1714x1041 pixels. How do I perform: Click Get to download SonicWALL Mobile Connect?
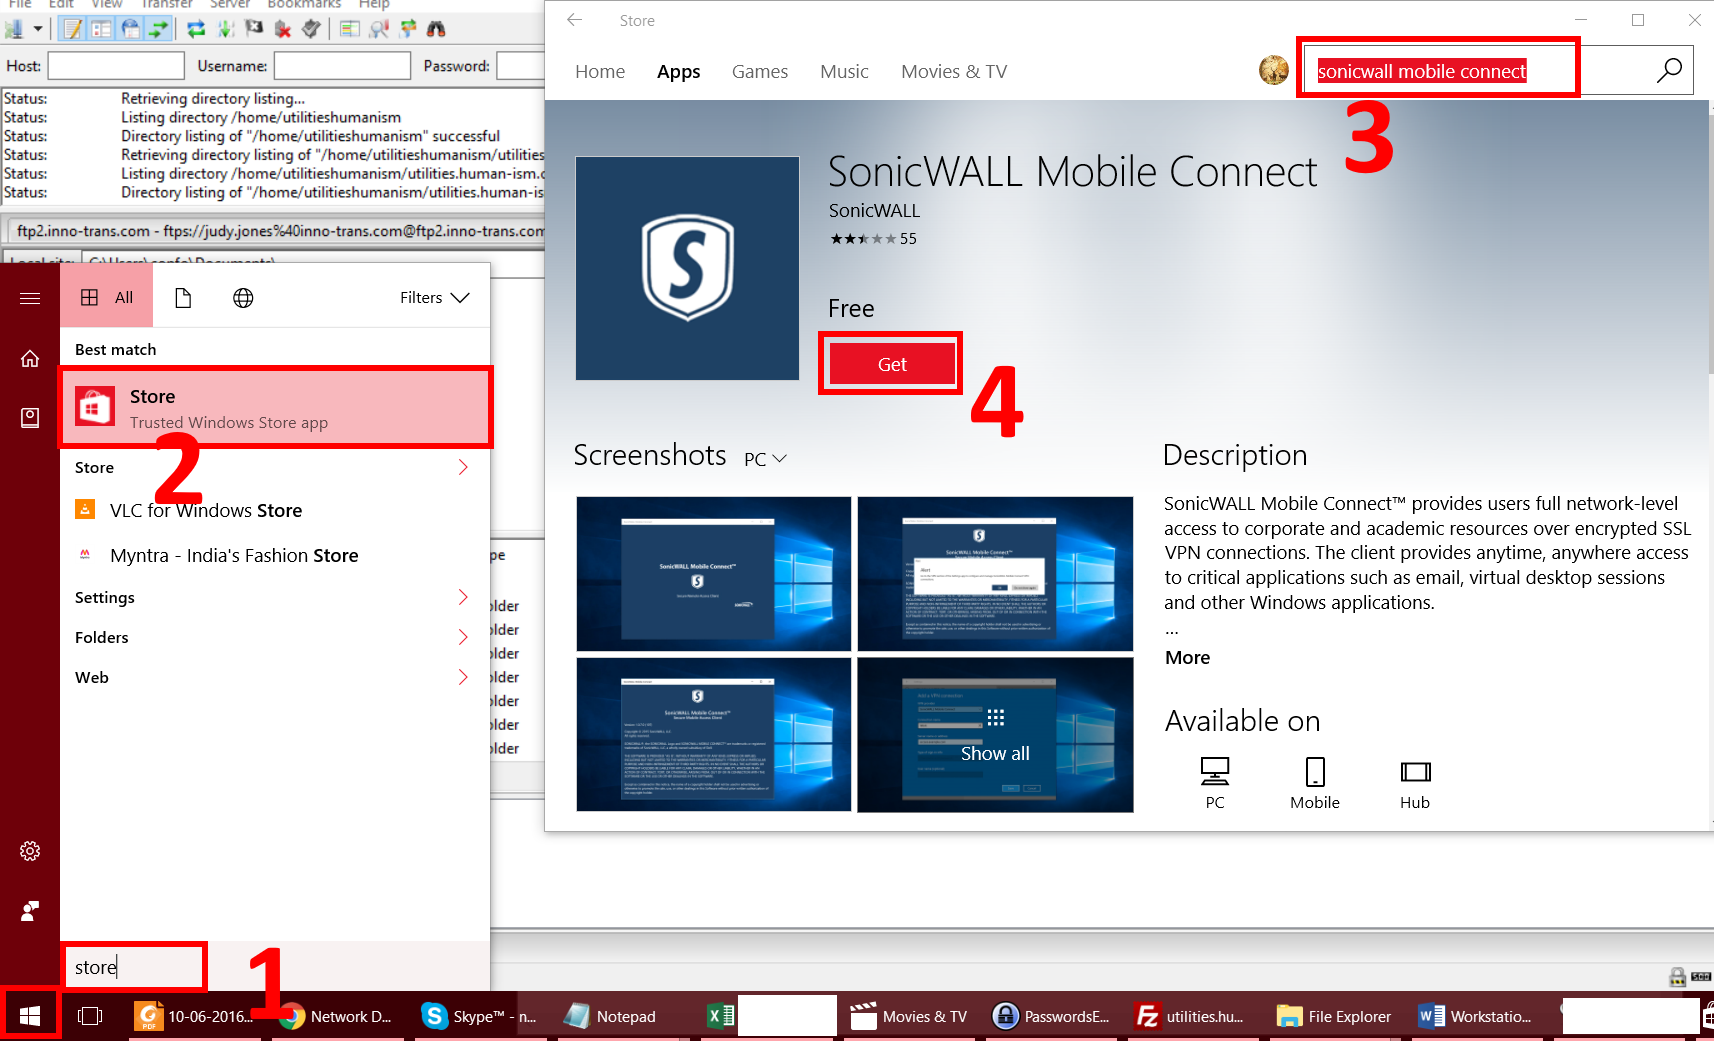[x=890, y=363]
